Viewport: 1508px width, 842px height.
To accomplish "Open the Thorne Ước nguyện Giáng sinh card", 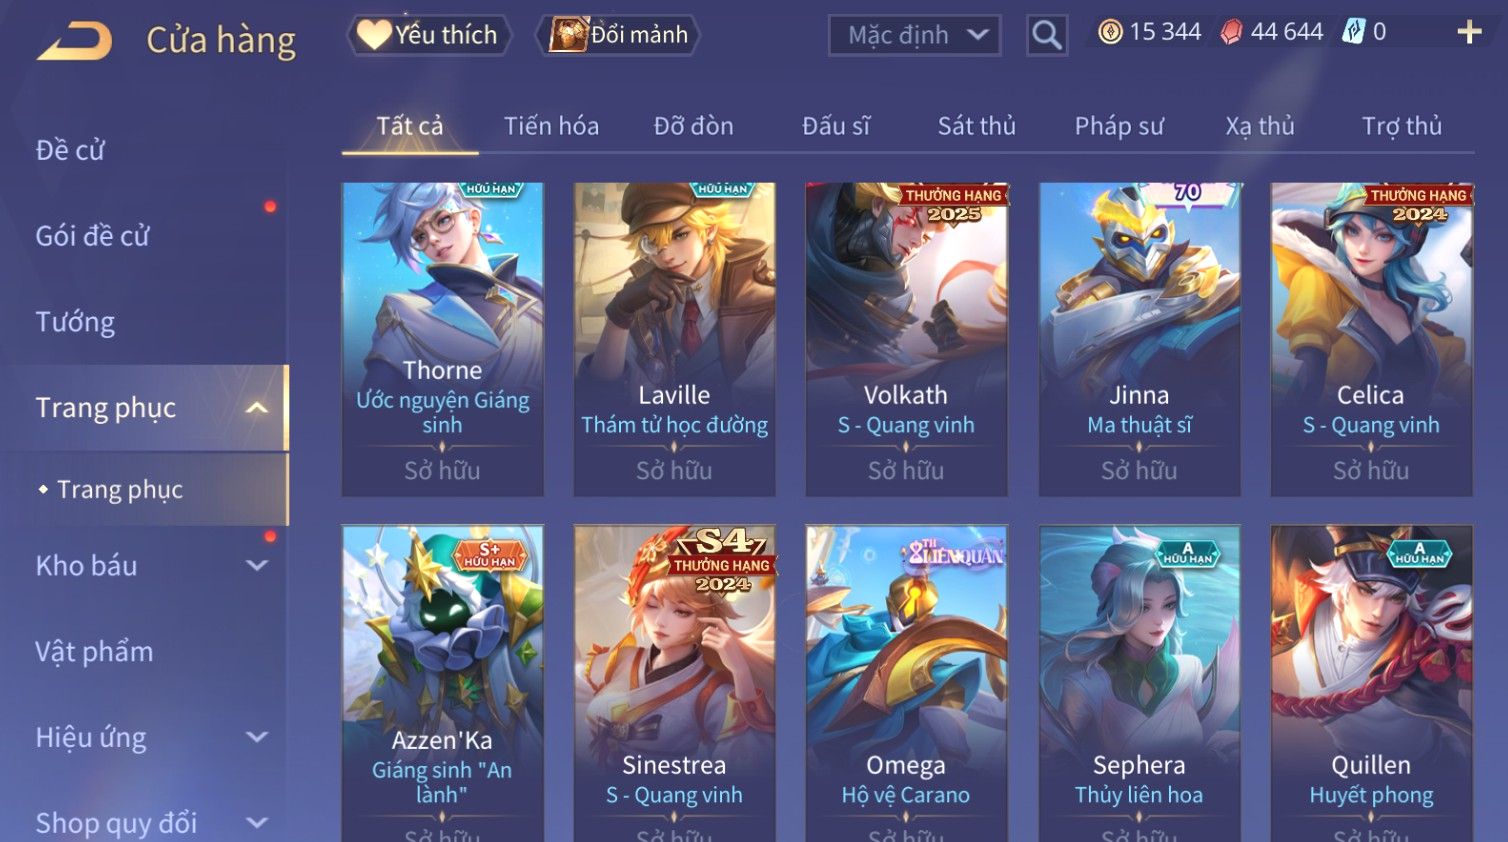I will (x=443, y=339).
